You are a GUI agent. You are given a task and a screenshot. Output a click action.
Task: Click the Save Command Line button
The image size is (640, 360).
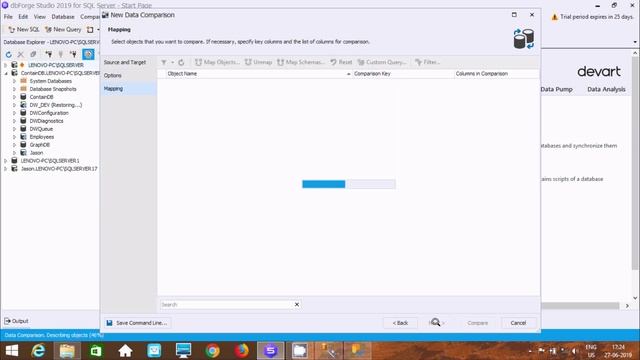[137, 323]
